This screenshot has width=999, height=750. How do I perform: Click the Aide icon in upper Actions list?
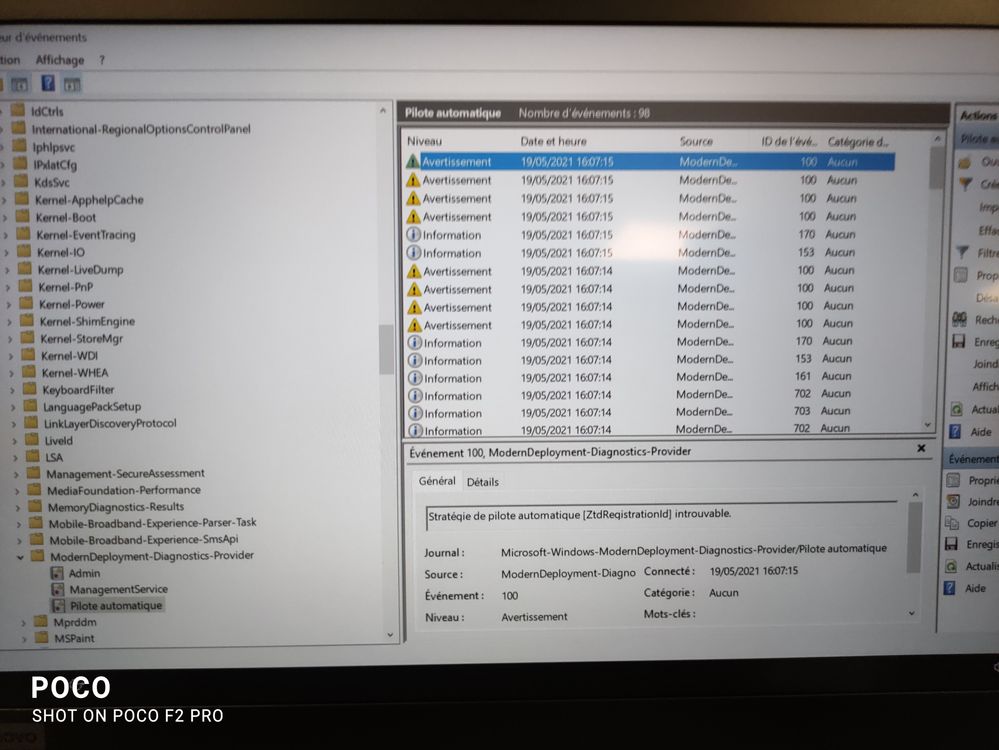[x=955, y=431]
